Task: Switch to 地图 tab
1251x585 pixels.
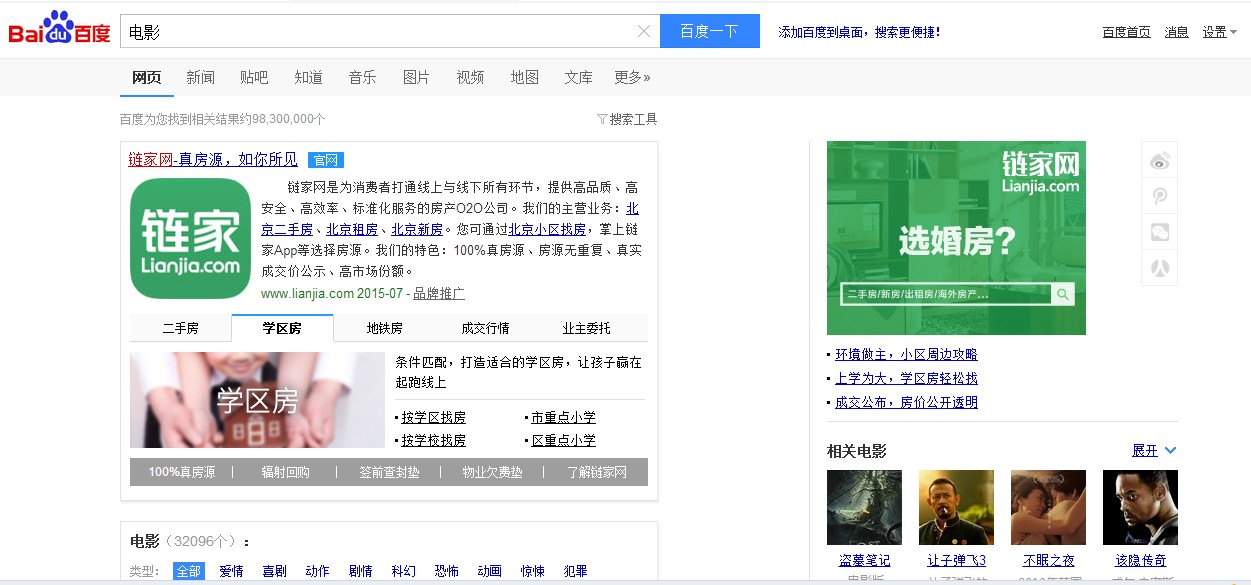Action: pos(524,77)
